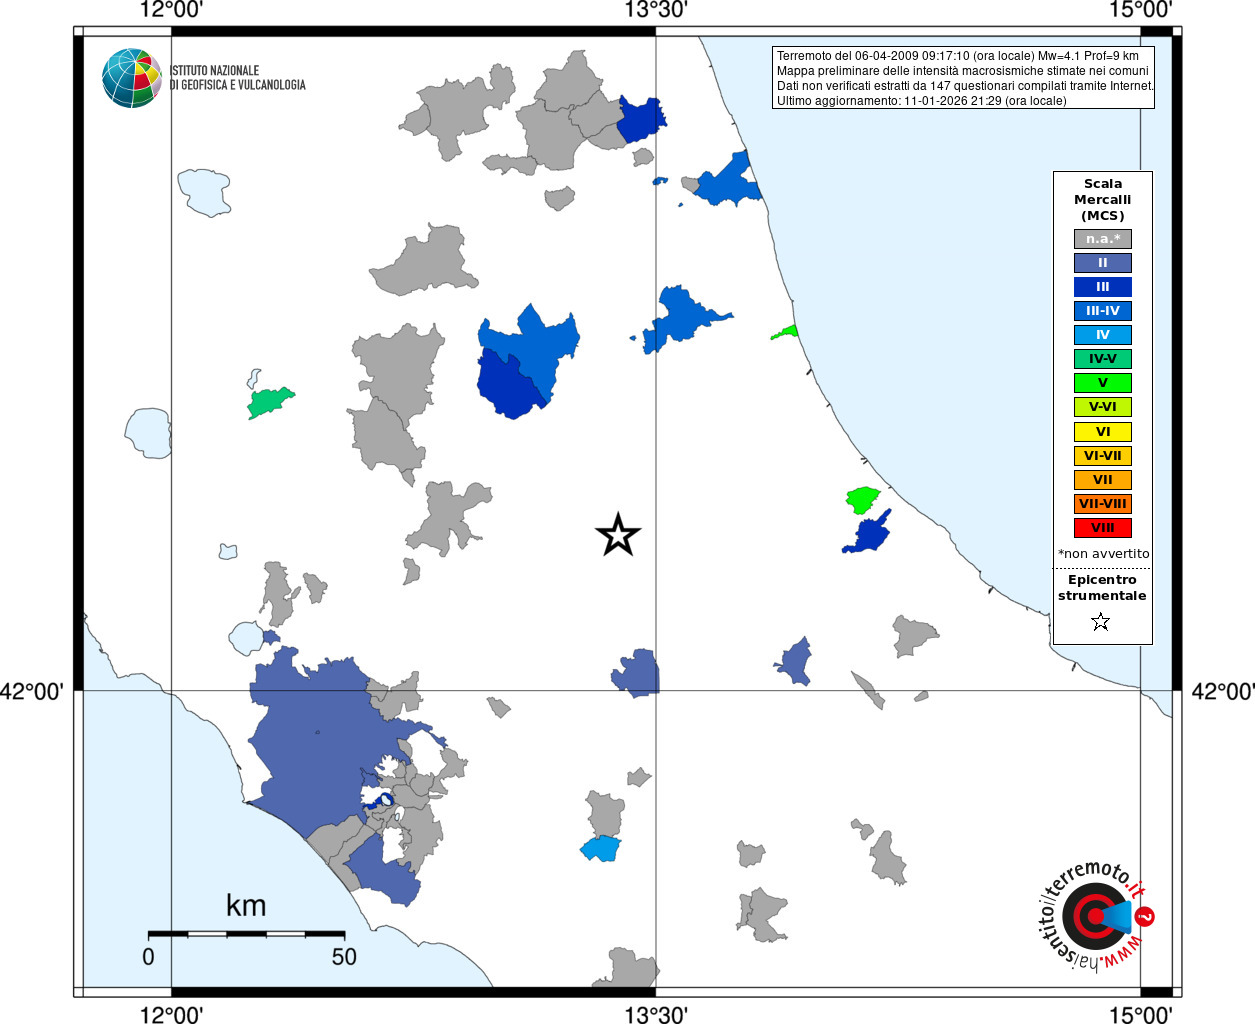Image resolution: width=1255 pixels, height=1024 pixels.
Task: Select the III intensity legend swatch
Action: pyautogui.click(x=1103, y=287)
